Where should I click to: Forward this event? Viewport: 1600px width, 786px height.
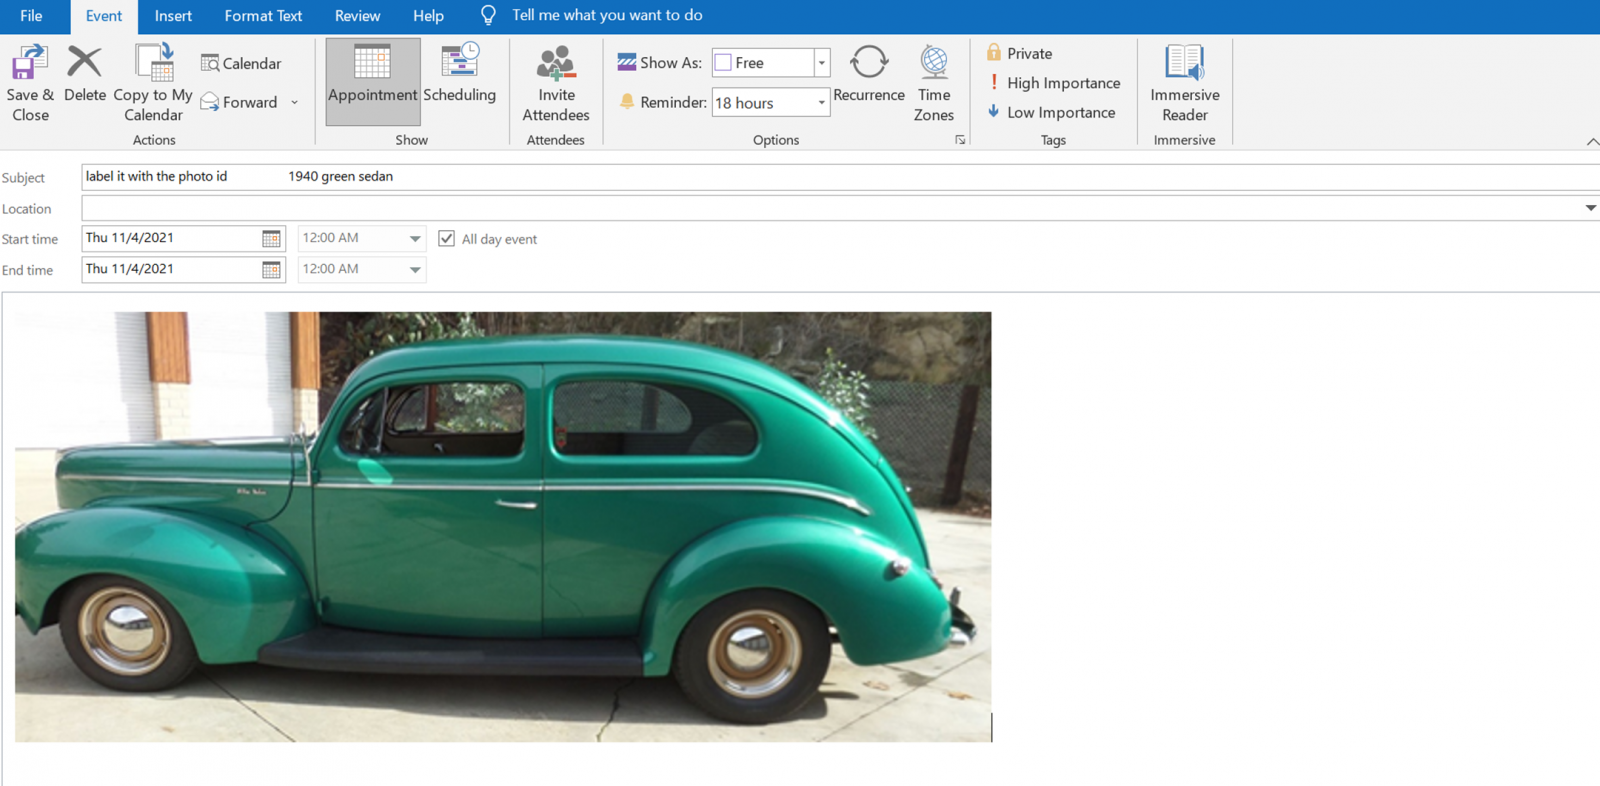tap(239, 102)
